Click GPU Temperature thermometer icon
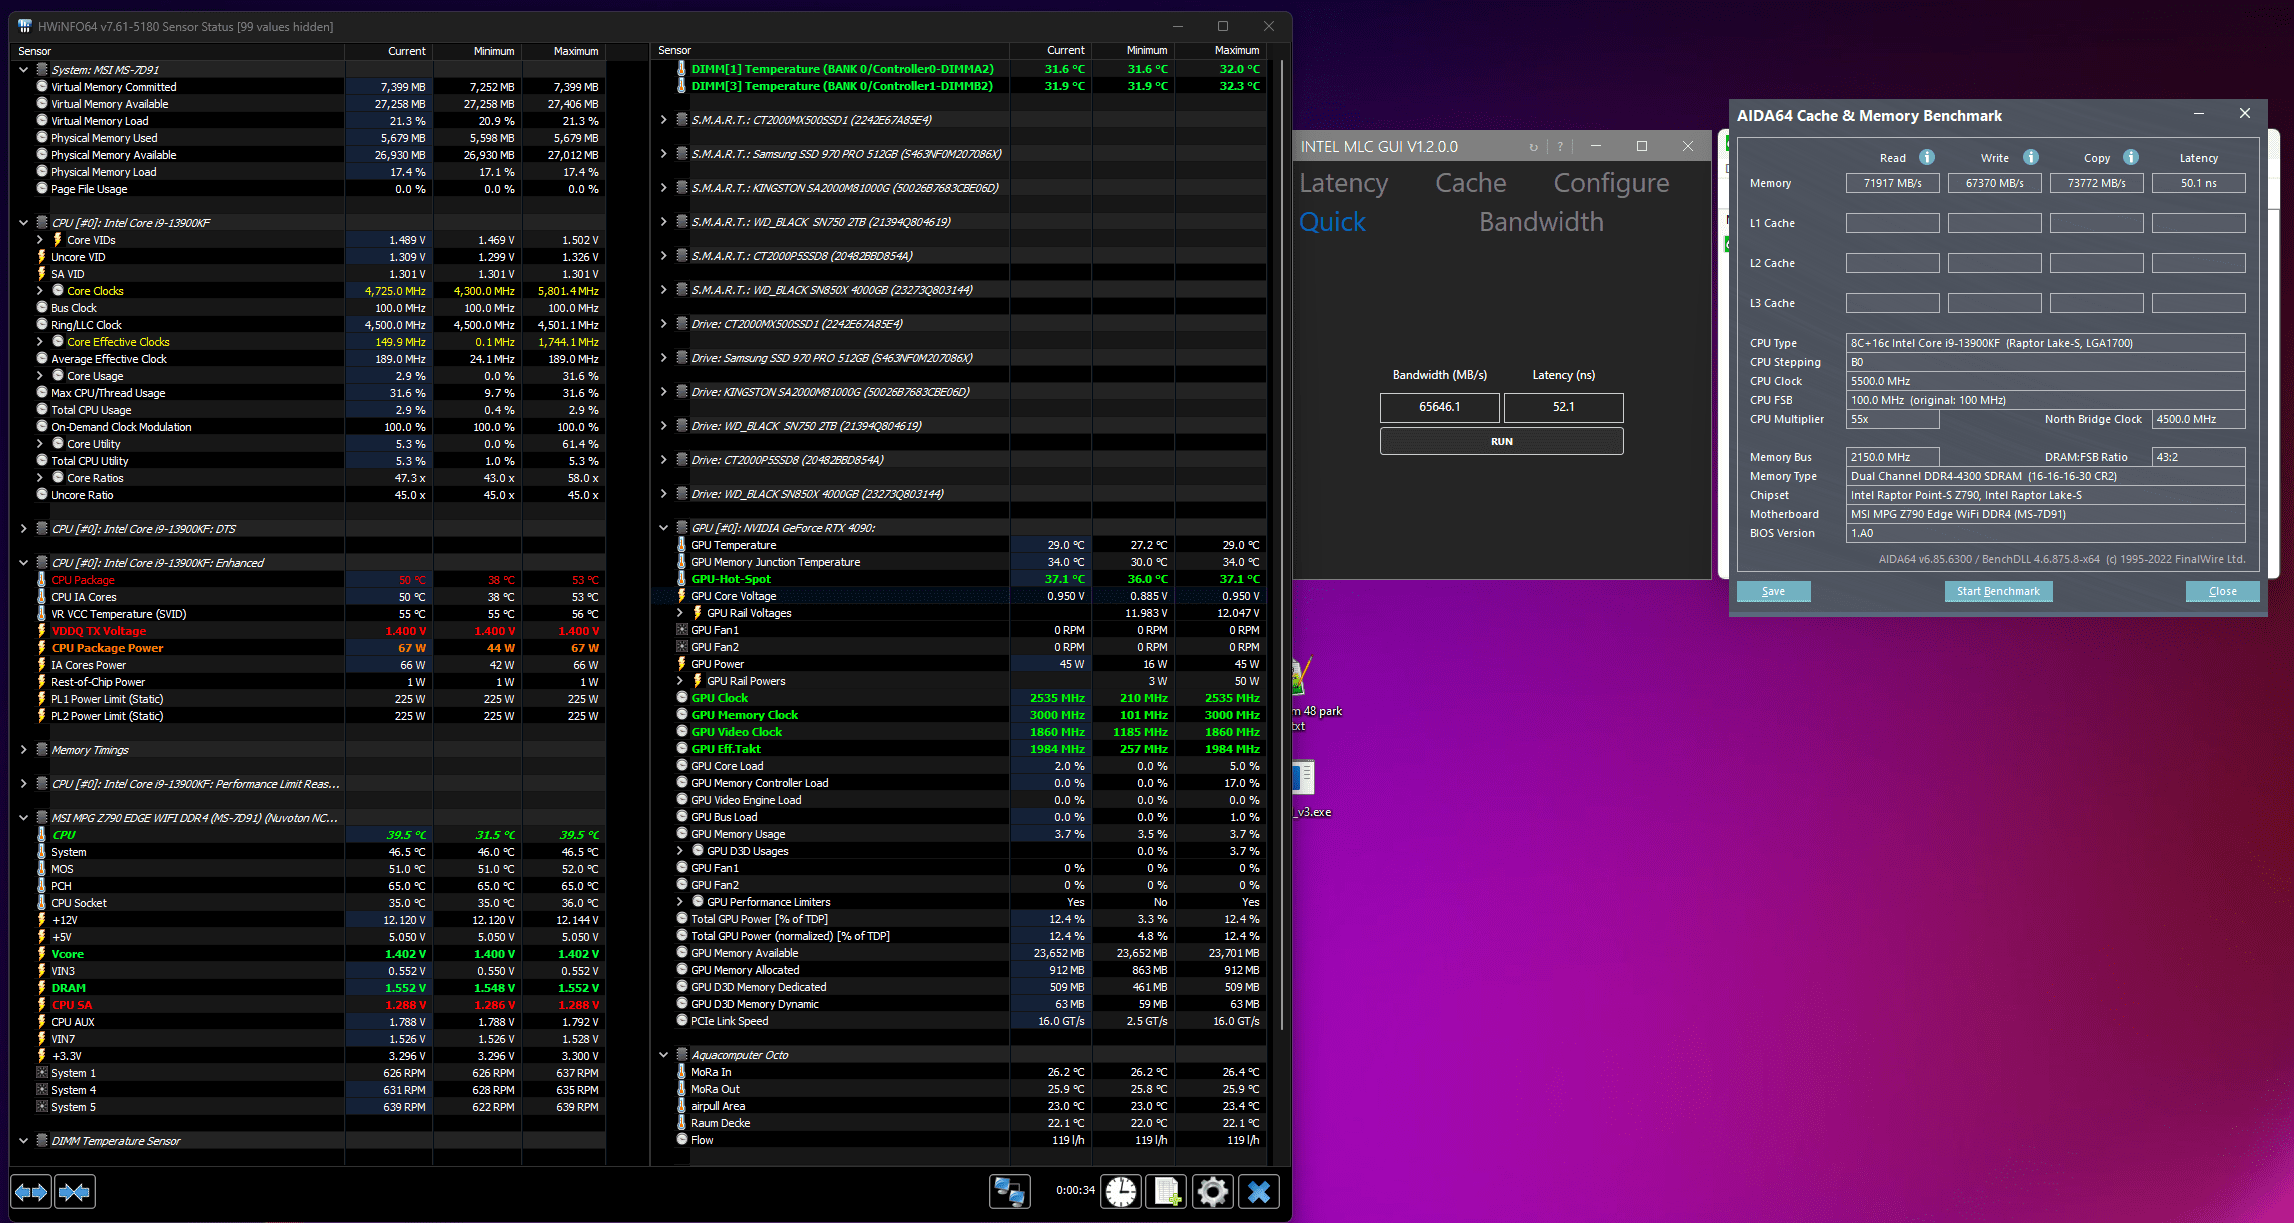Viewport: 2294px width, 1223px height. pyautogui.click(x=681, y=545)
